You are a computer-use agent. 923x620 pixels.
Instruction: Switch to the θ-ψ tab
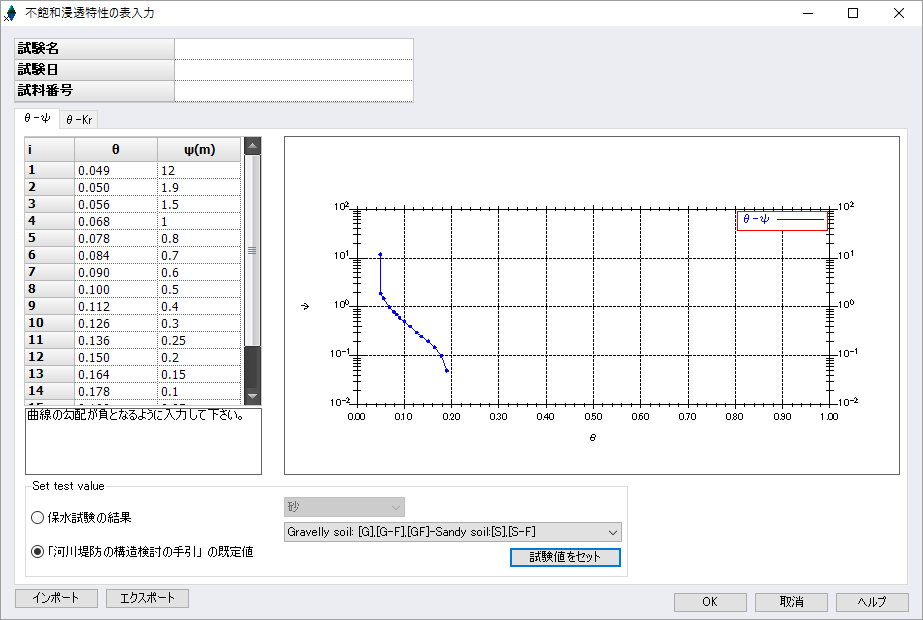point(37,118)
